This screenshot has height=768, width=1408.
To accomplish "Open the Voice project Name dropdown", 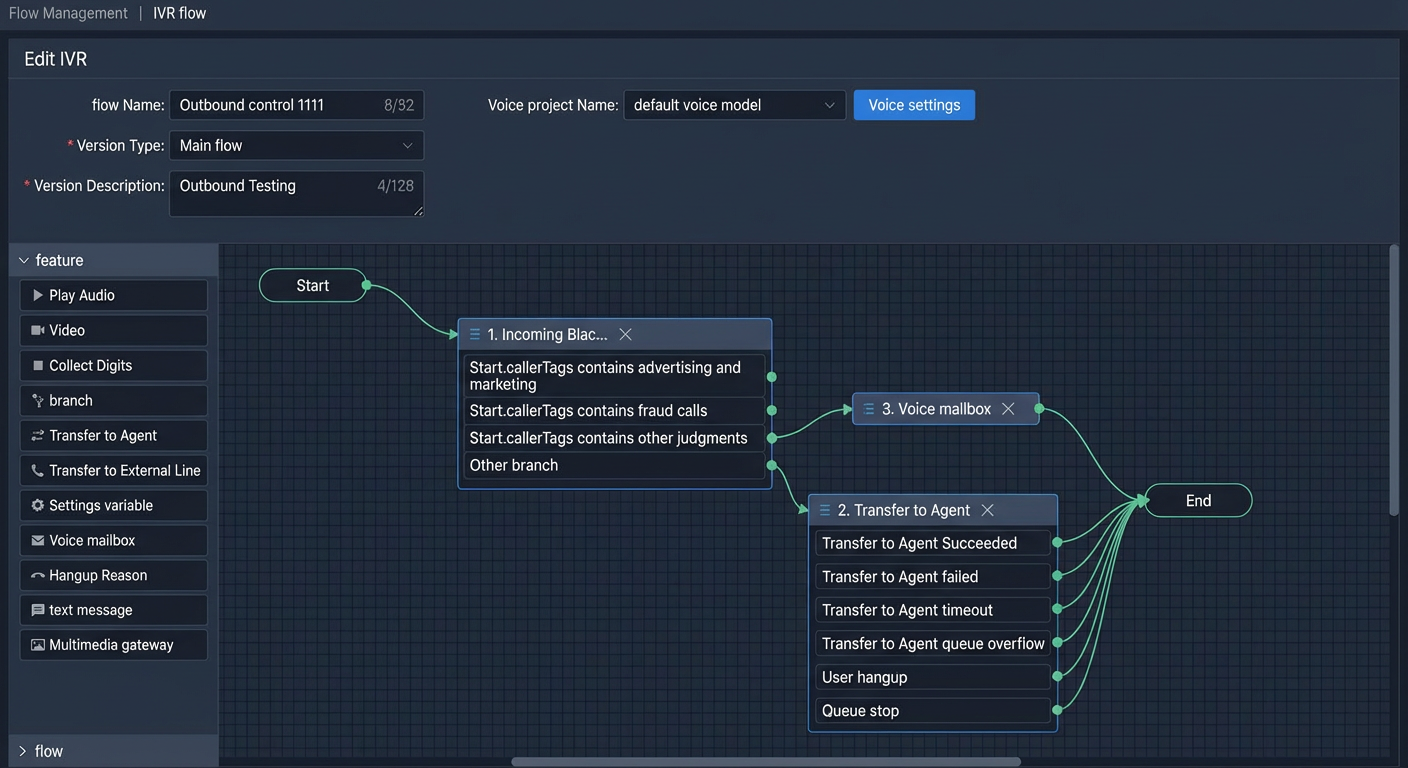I will click(735, 105).
